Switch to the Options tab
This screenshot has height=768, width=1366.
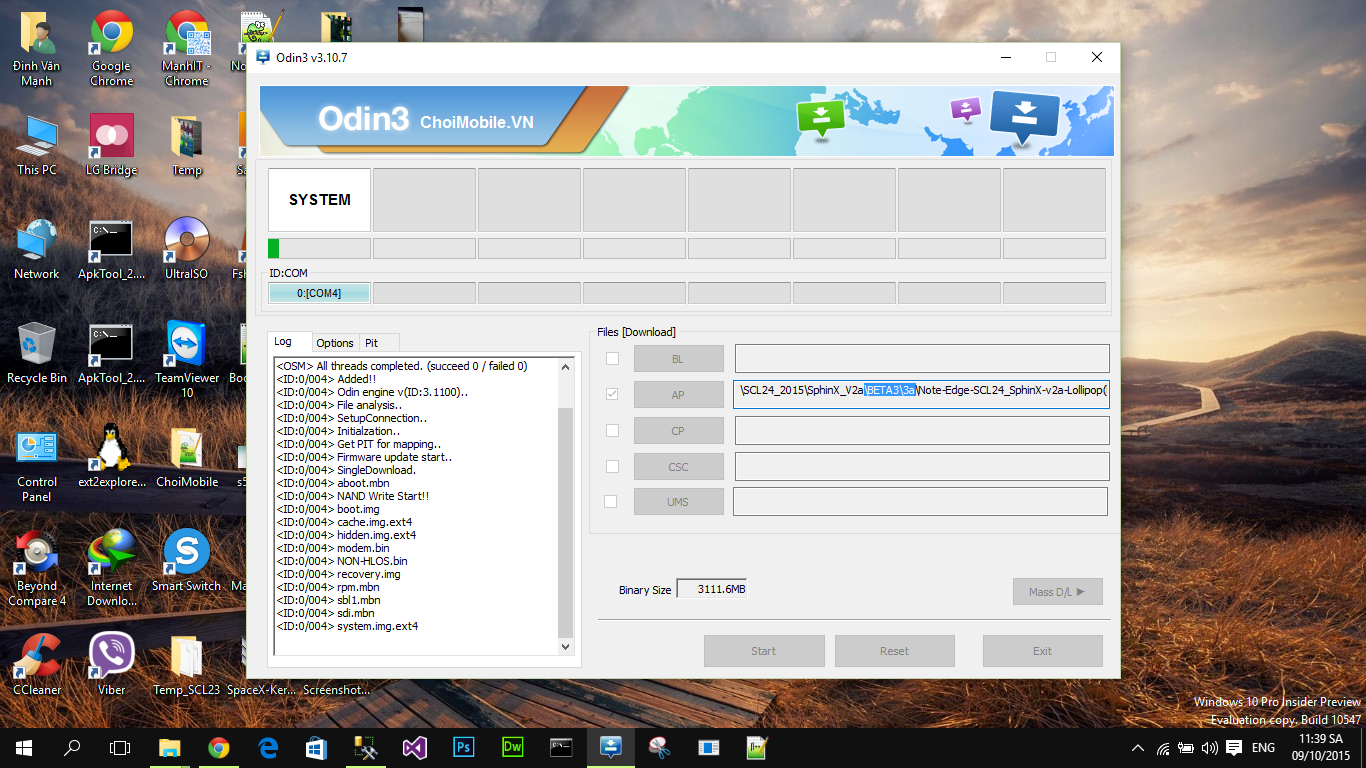coord(335,342)
